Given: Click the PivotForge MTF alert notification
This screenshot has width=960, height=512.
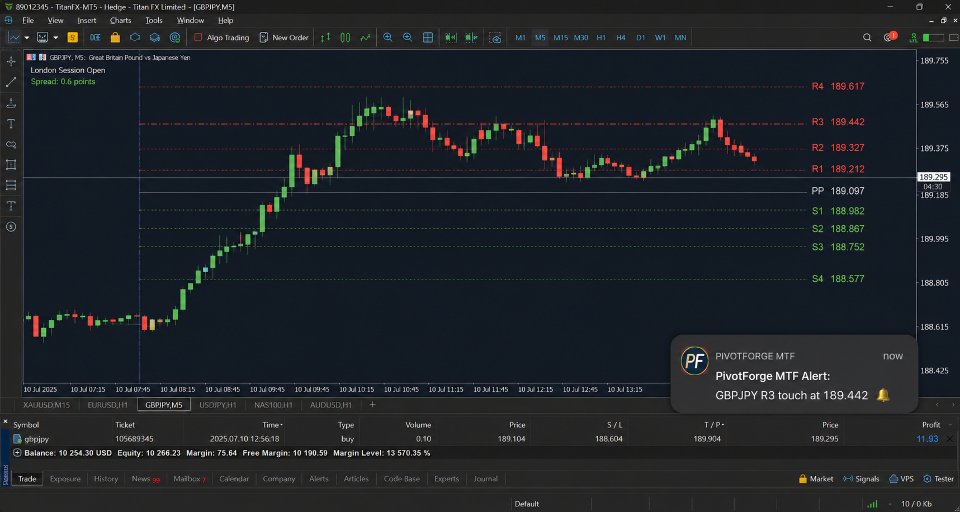Looking at the screenshot, I should 794,374.
